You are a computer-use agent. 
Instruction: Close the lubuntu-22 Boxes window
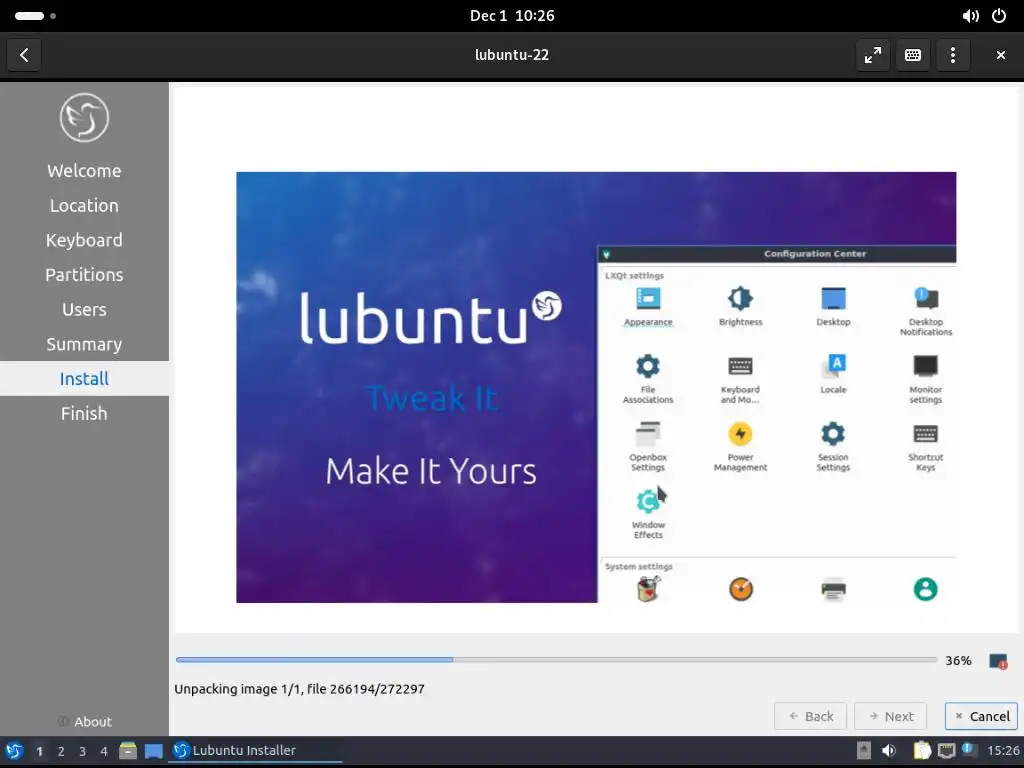(x=1000, y=55)
